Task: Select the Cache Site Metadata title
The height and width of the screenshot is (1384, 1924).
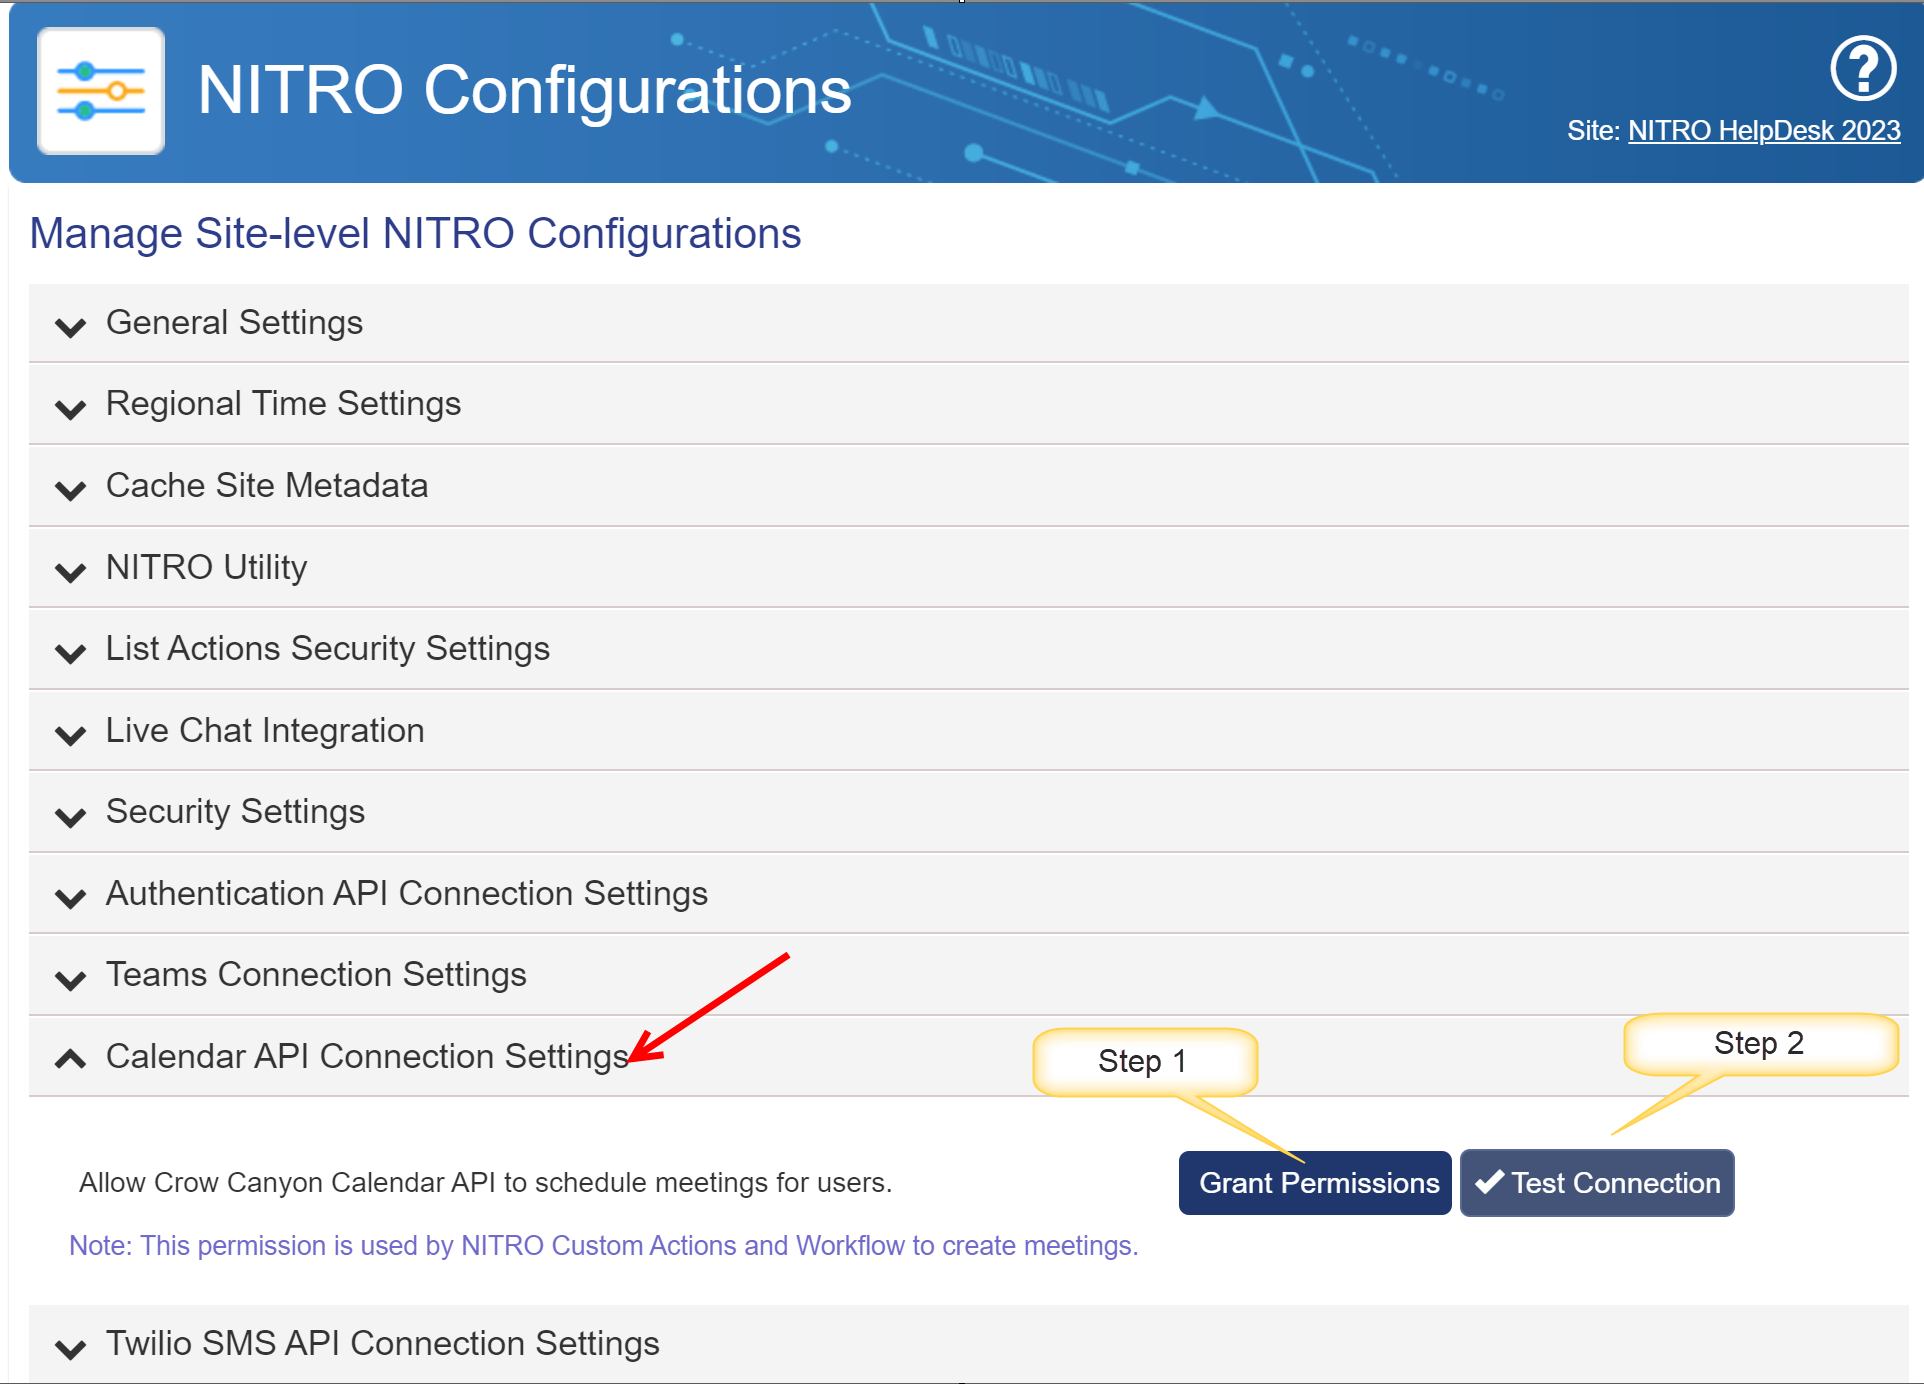Action: pos(267,485)
